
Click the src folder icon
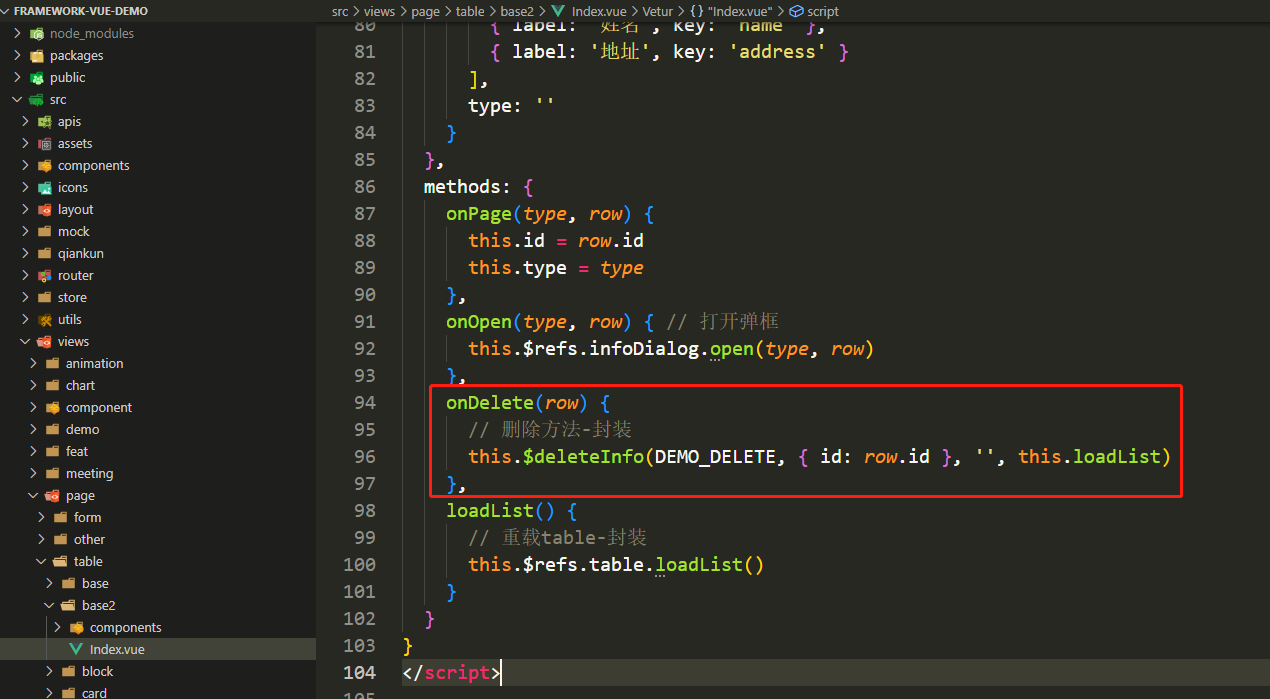click(37, 99)
